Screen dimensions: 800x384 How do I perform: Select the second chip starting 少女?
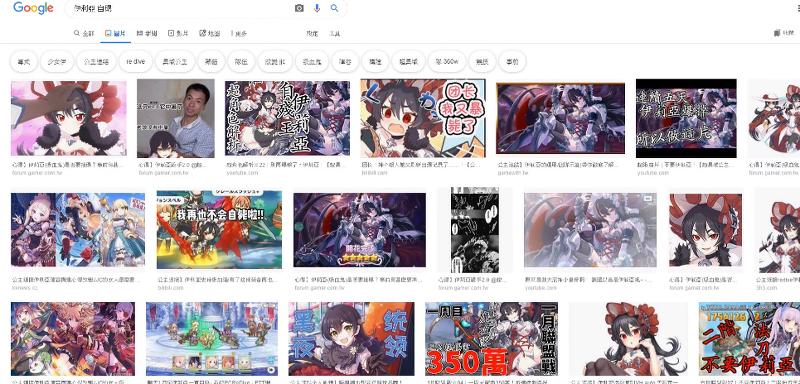point(57,62)
